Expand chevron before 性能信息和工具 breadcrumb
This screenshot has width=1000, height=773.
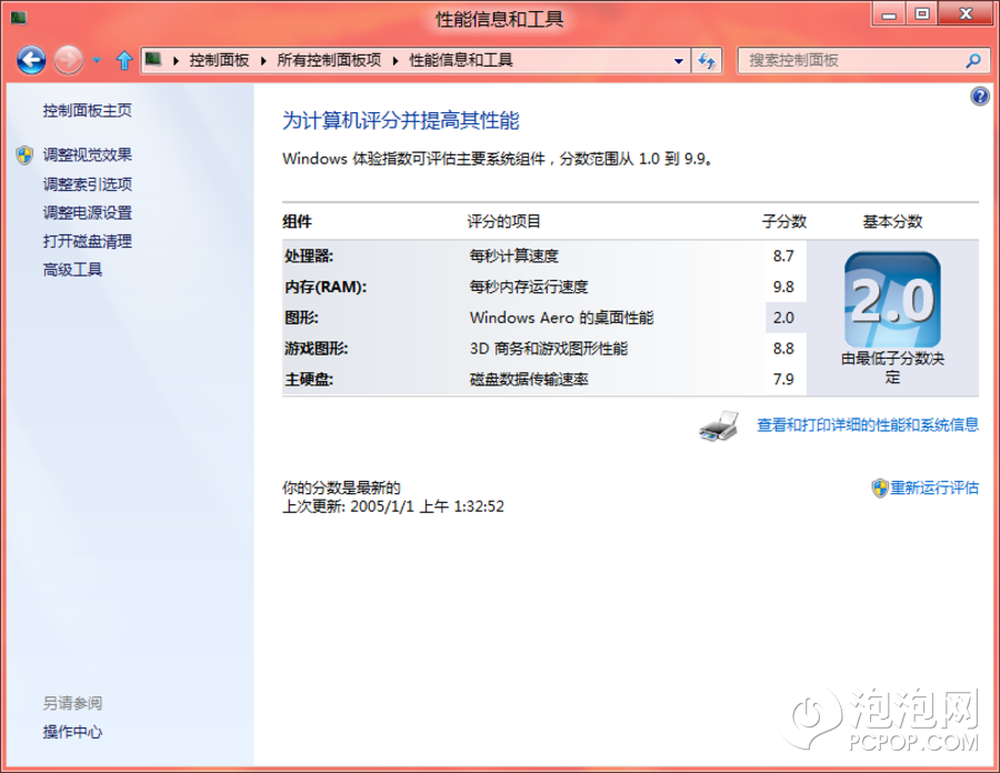click(395, 61)
